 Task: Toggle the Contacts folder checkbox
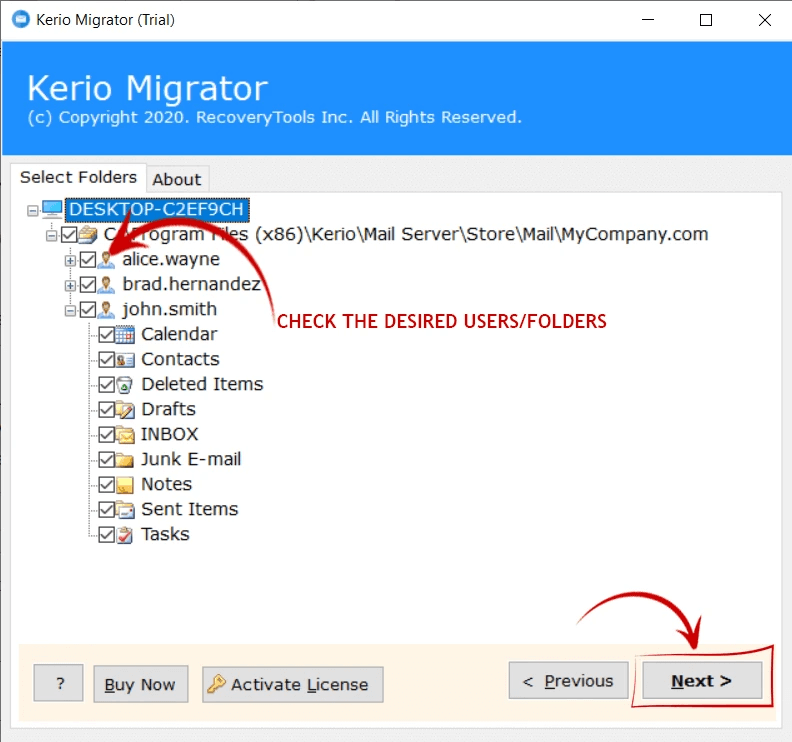coord(107,360)
